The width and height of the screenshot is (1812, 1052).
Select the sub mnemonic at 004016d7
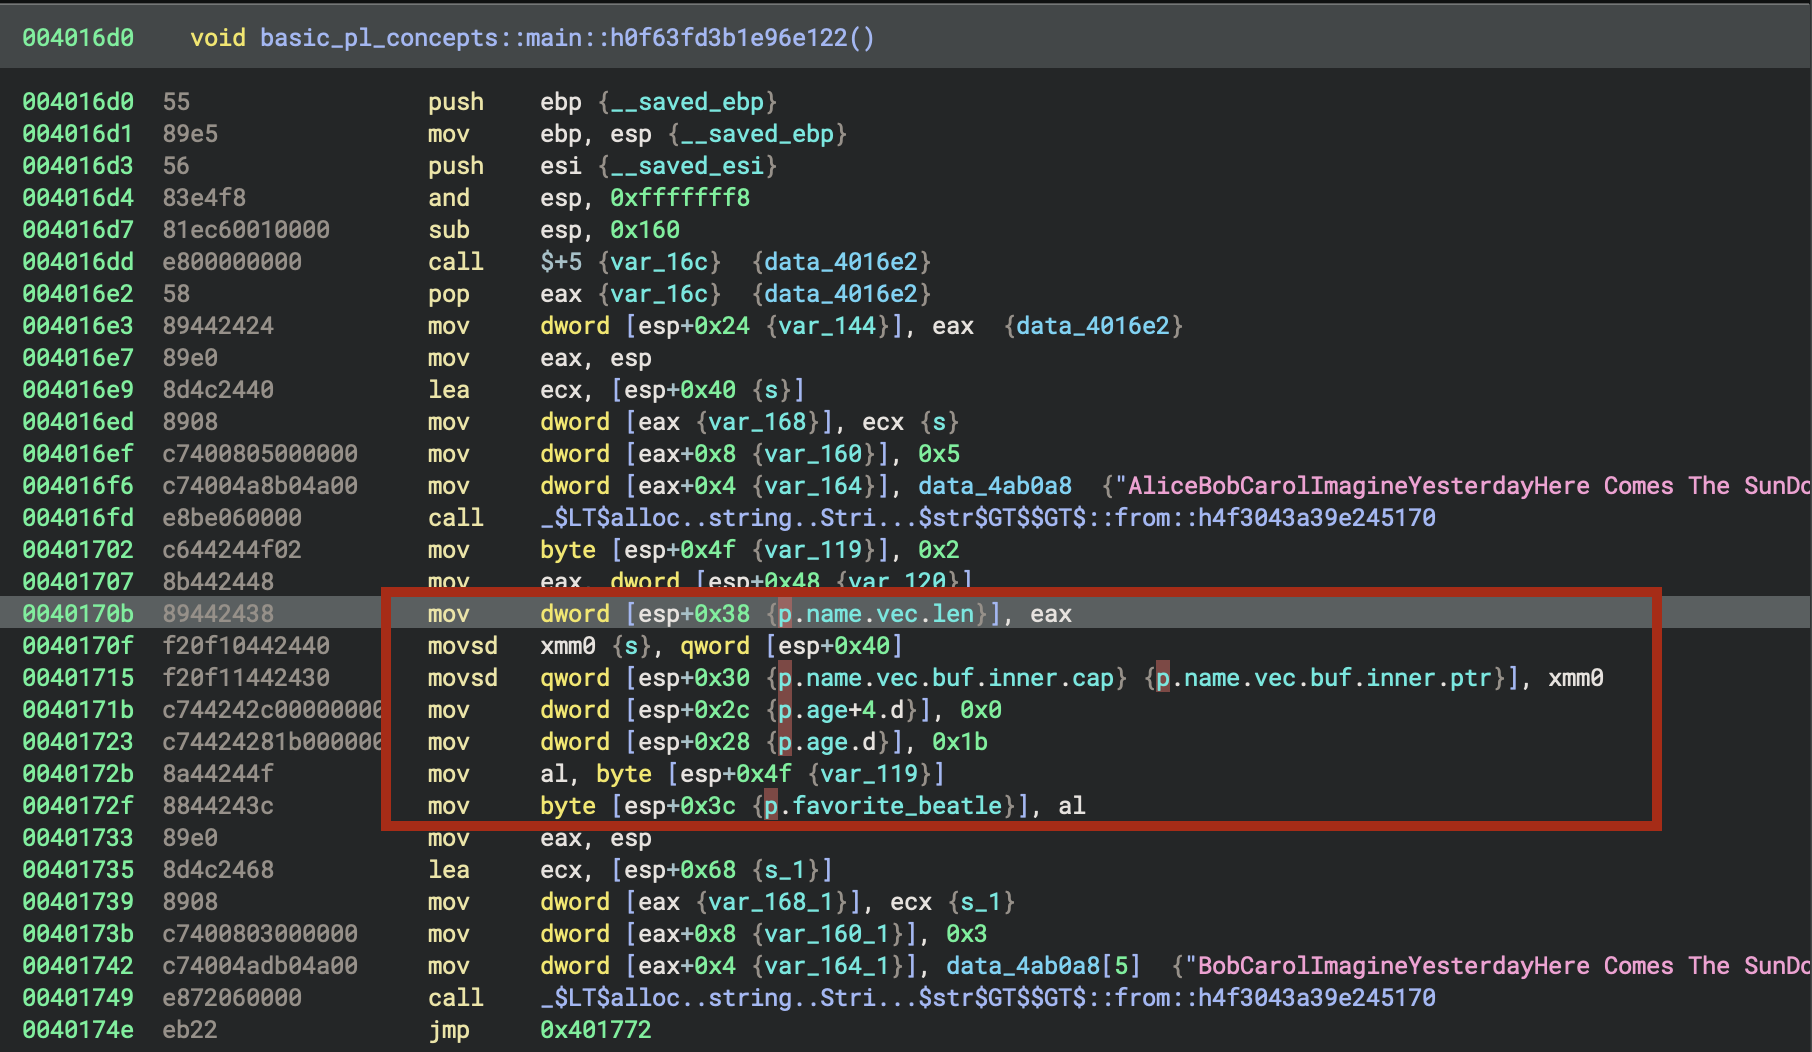[x=448, y=230]
